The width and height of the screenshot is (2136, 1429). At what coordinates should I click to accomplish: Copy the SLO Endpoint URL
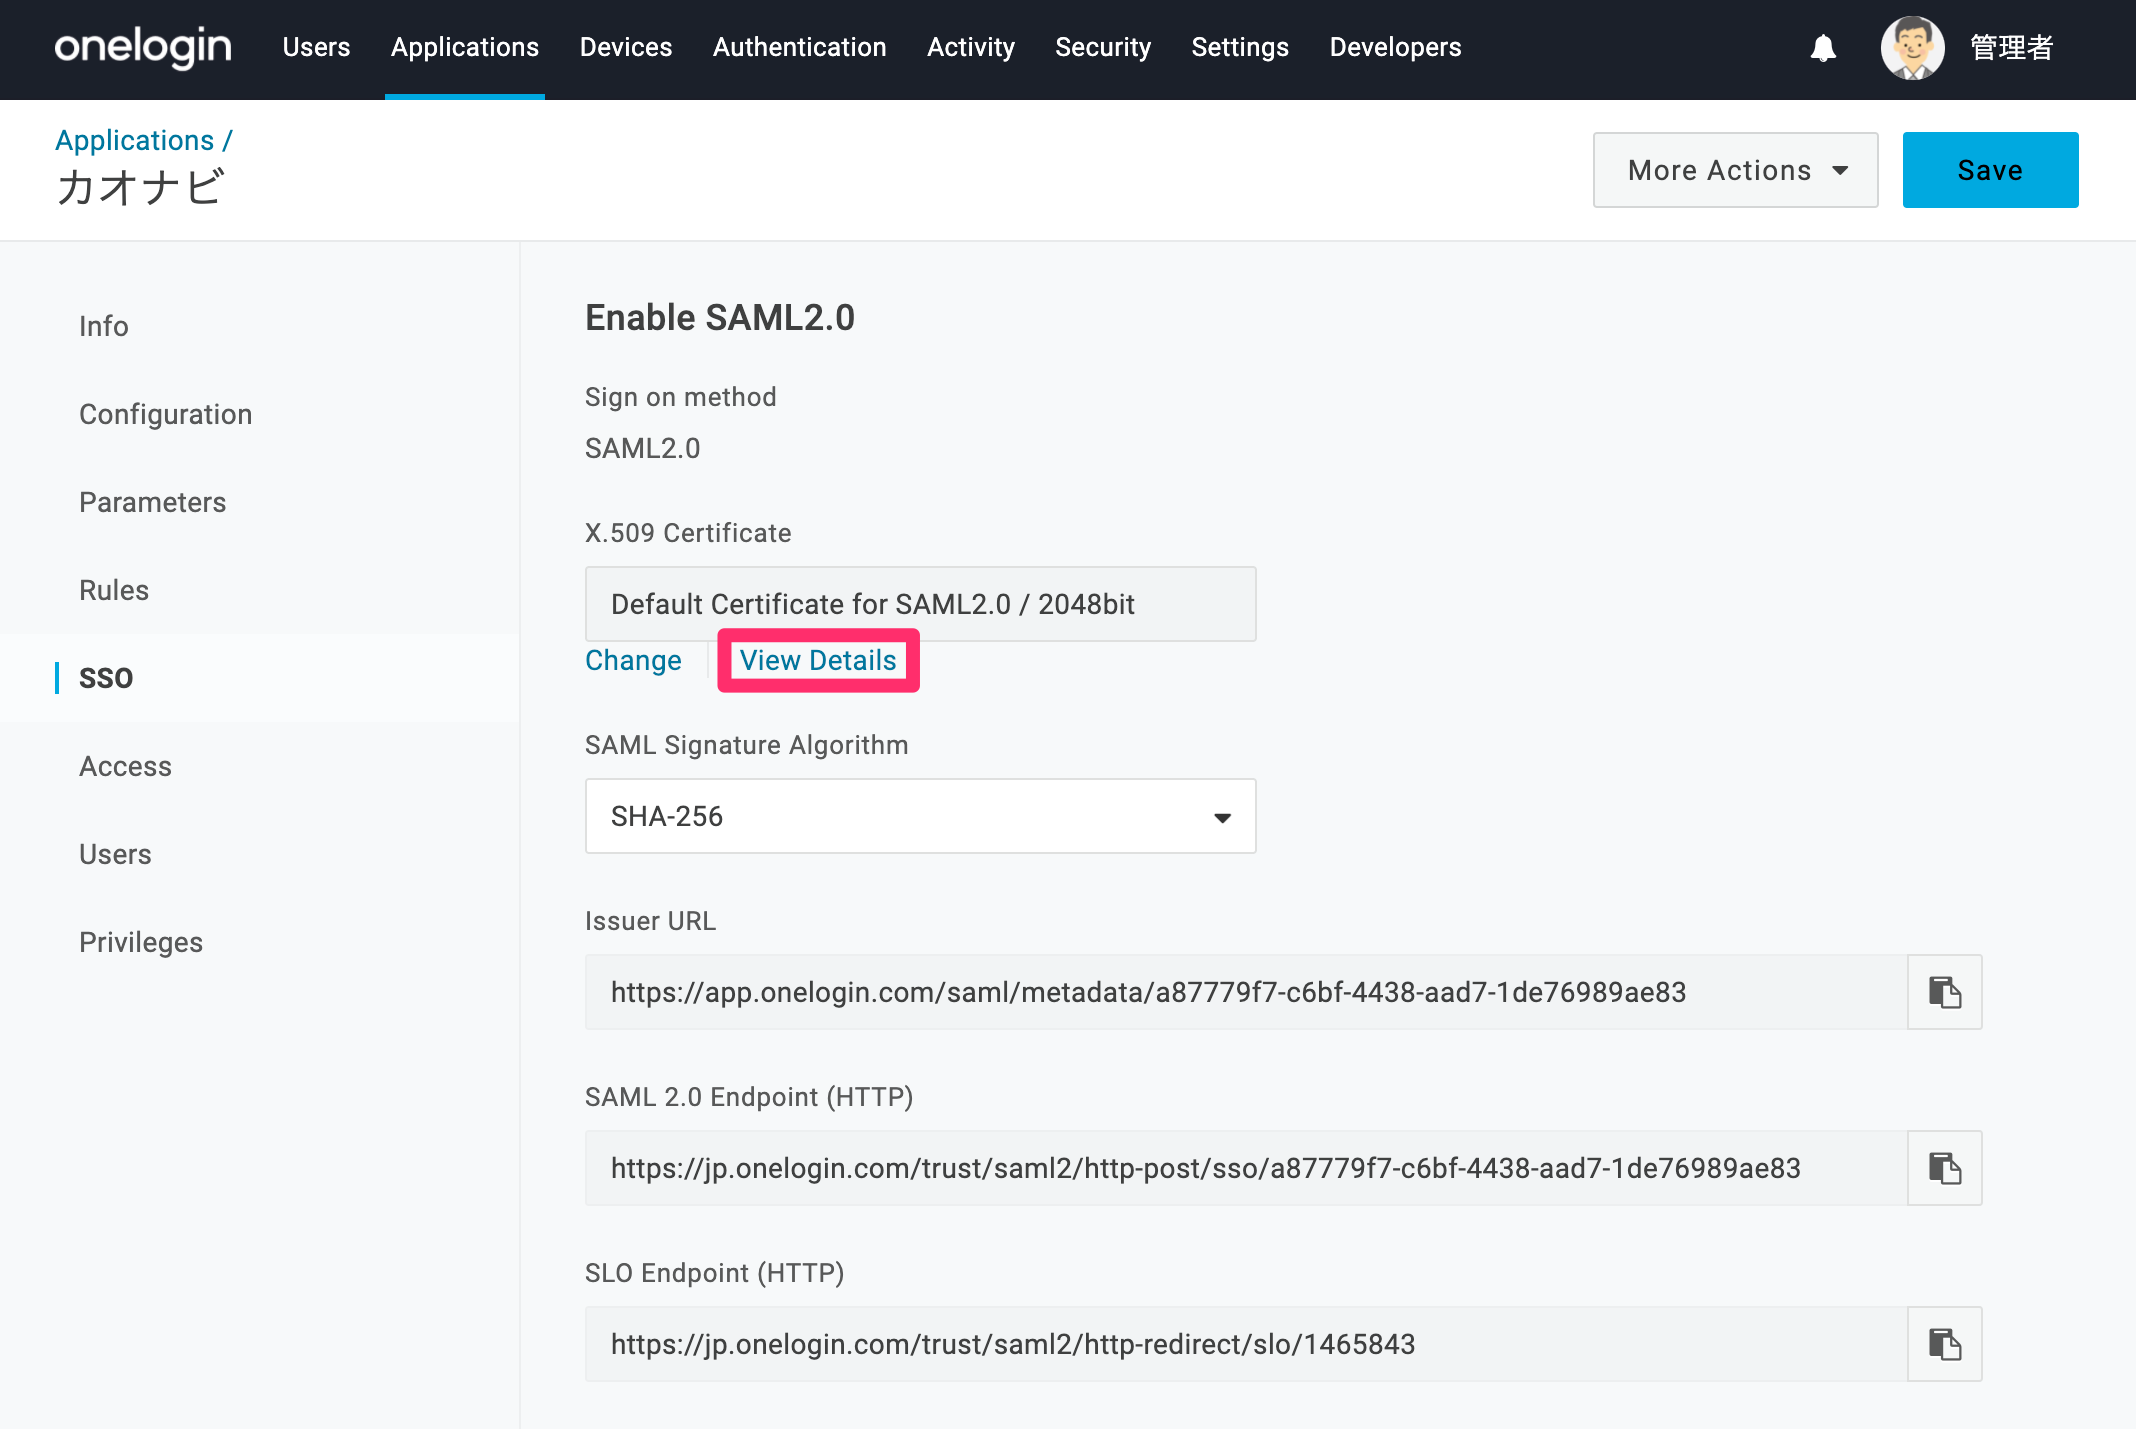point(1944,1344)
